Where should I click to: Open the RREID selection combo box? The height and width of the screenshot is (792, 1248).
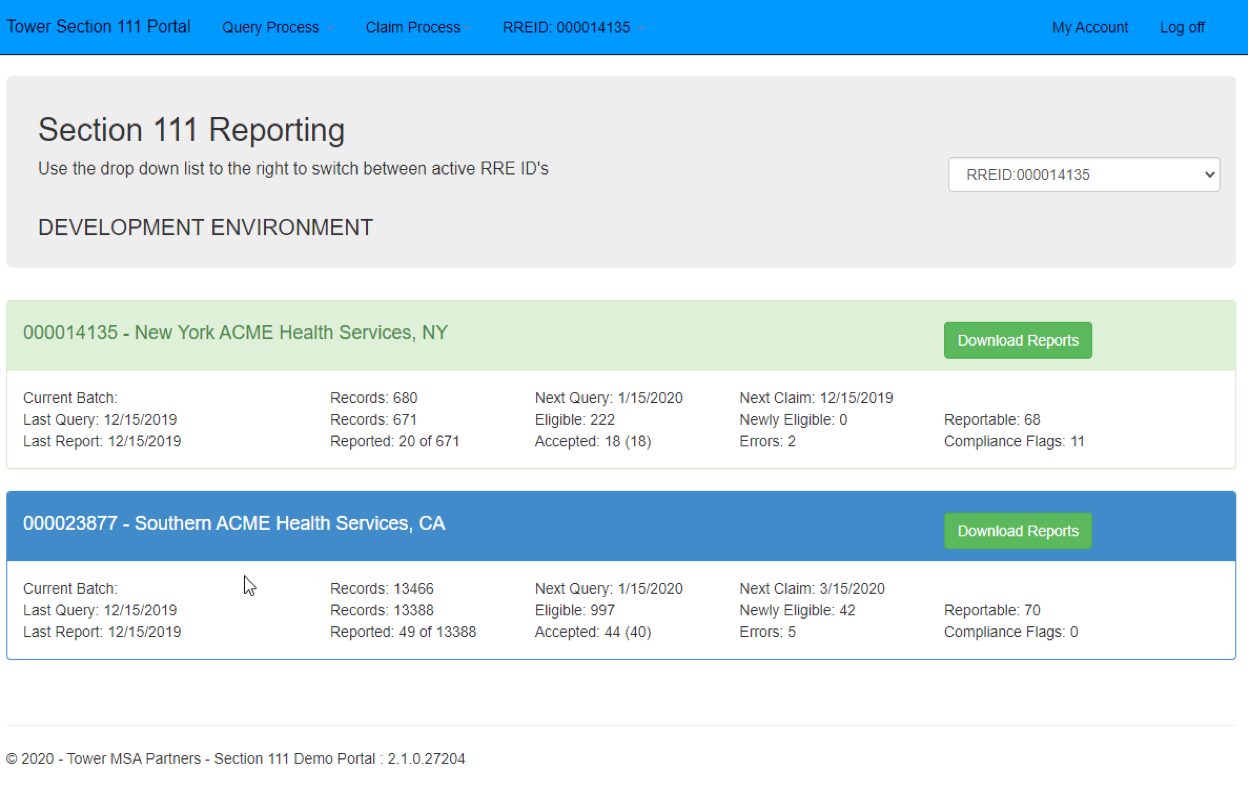(x=1084, y=174)
